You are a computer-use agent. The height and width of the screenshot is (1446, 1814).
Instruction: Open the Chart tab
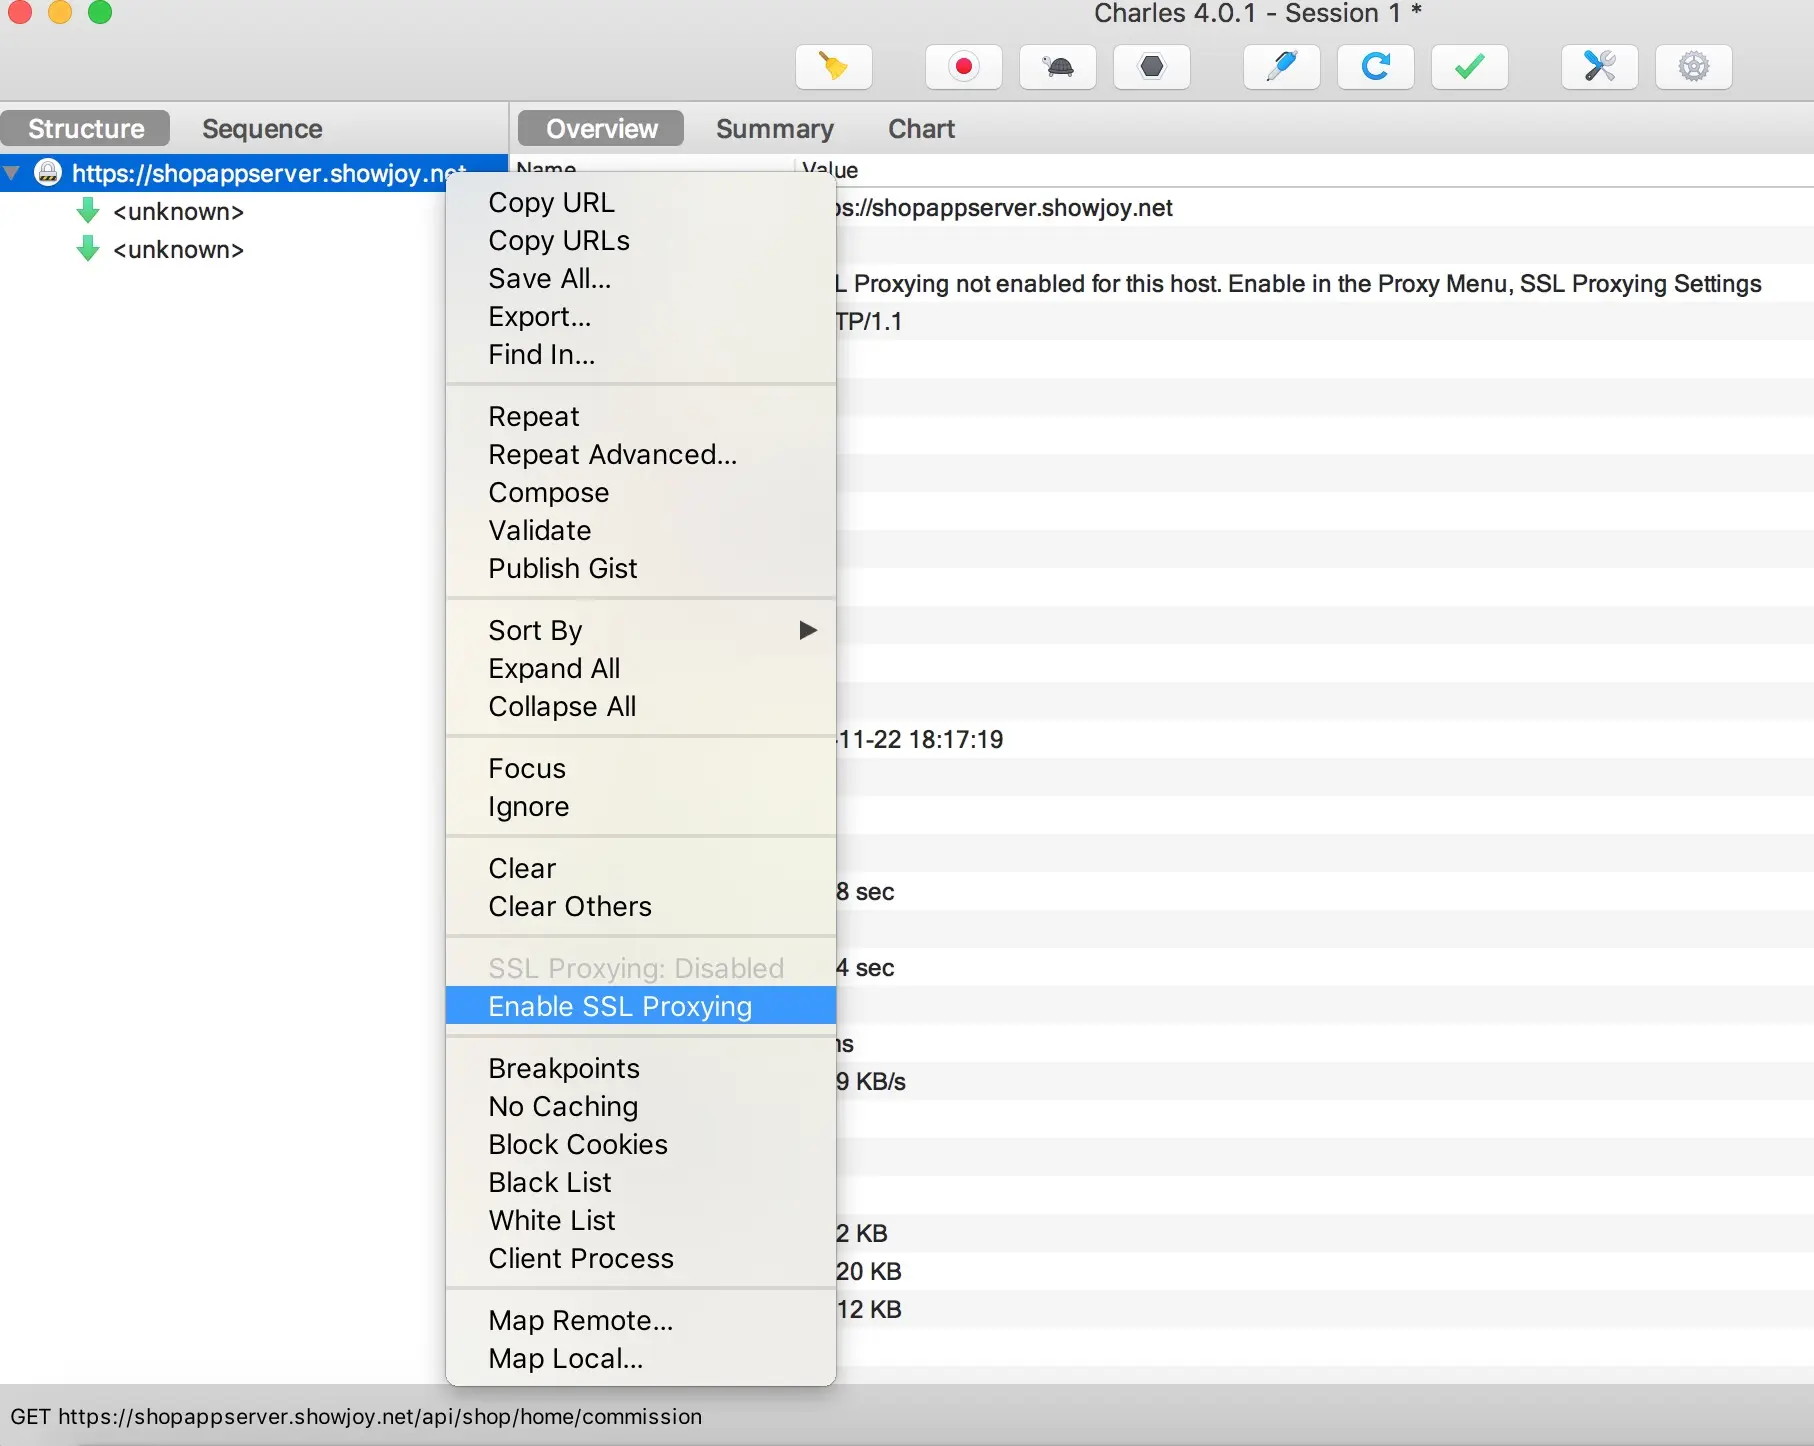point(922,129)
